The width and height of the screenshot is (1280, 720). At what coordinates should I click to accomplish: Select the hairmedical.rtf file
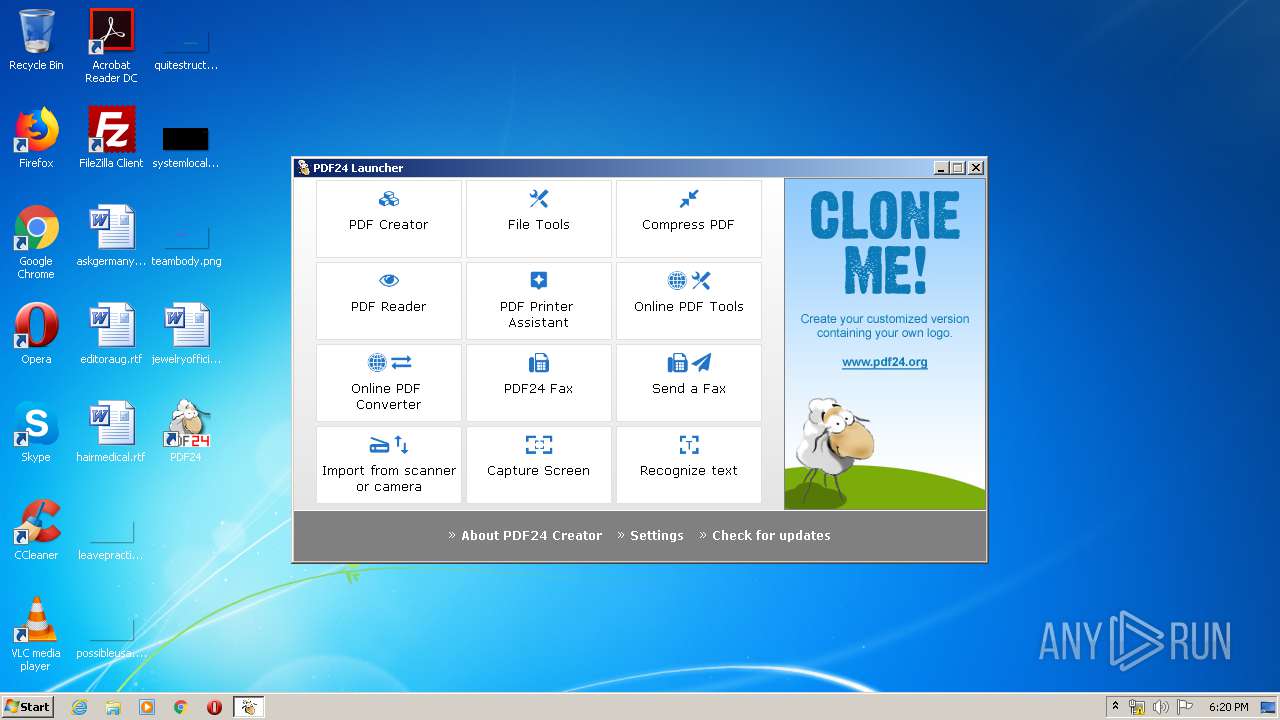[x=111, y=432]
